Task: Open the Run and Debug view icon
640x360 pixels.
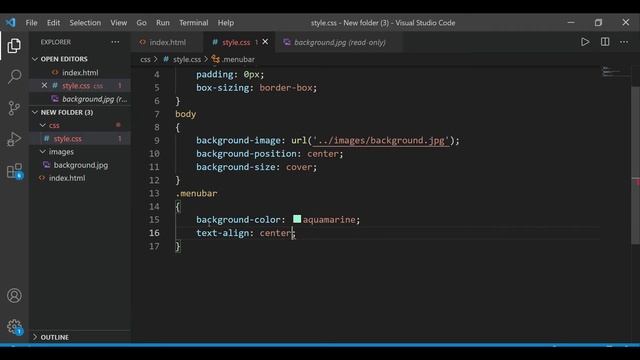Action: coord(14,139)
